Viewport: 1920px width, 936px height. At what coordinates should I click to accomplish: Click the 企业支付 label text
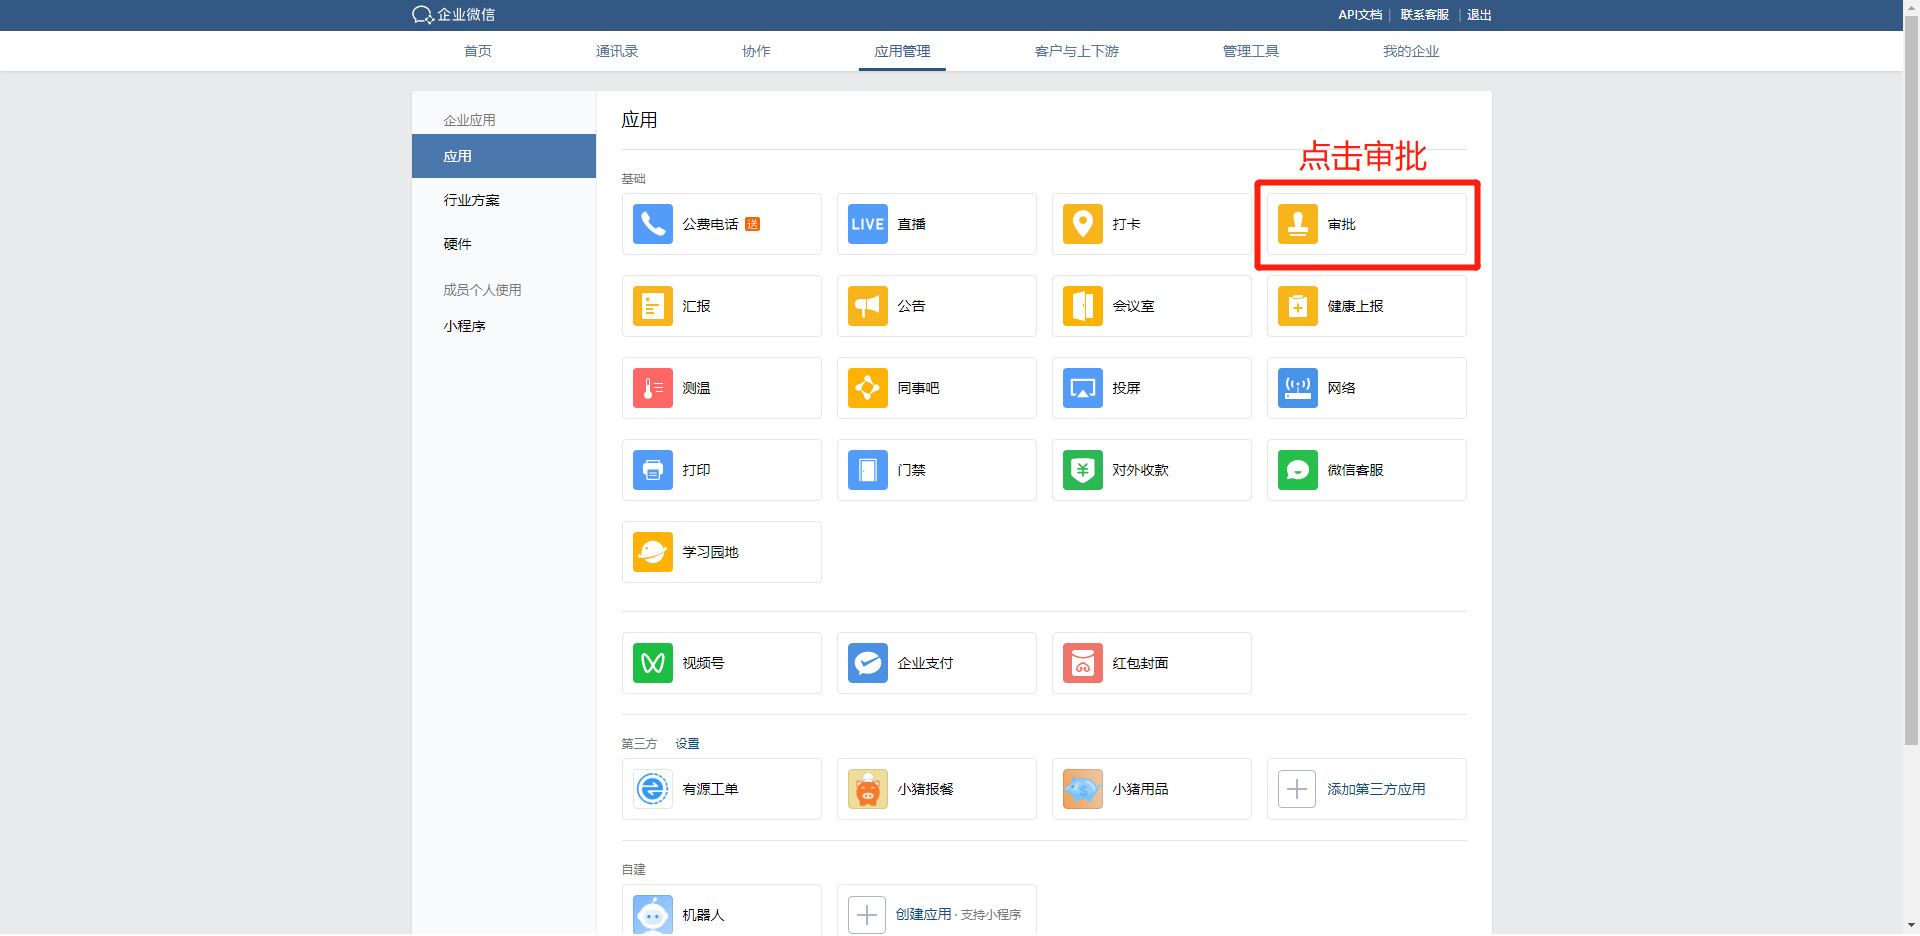coord(925,663)
